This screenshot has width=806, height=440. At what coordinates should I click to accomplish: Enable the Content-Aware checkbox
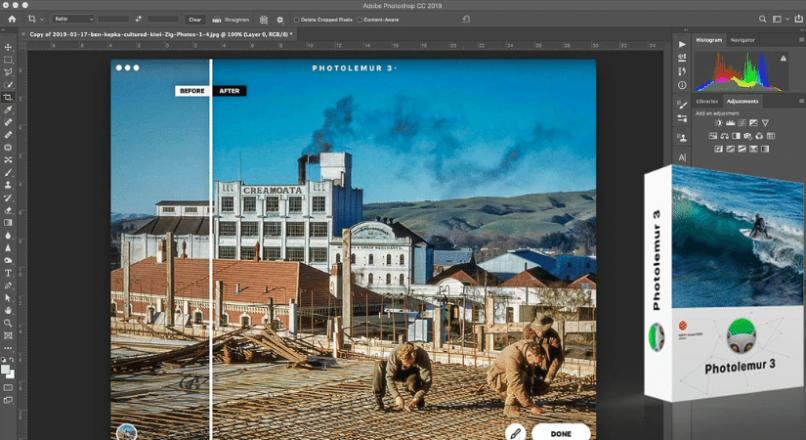[359, 20]
